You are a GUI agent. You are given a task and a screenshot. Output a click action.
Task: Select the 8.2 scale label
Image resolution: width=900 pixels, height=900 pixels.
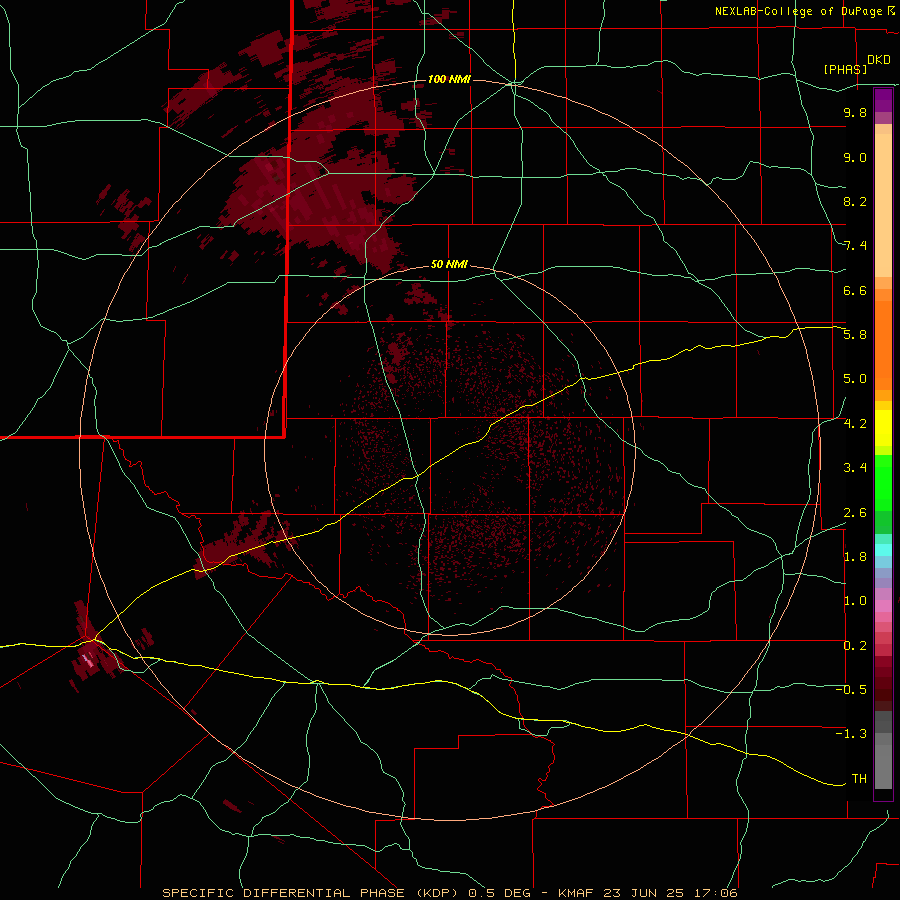(x=855, y=201)
